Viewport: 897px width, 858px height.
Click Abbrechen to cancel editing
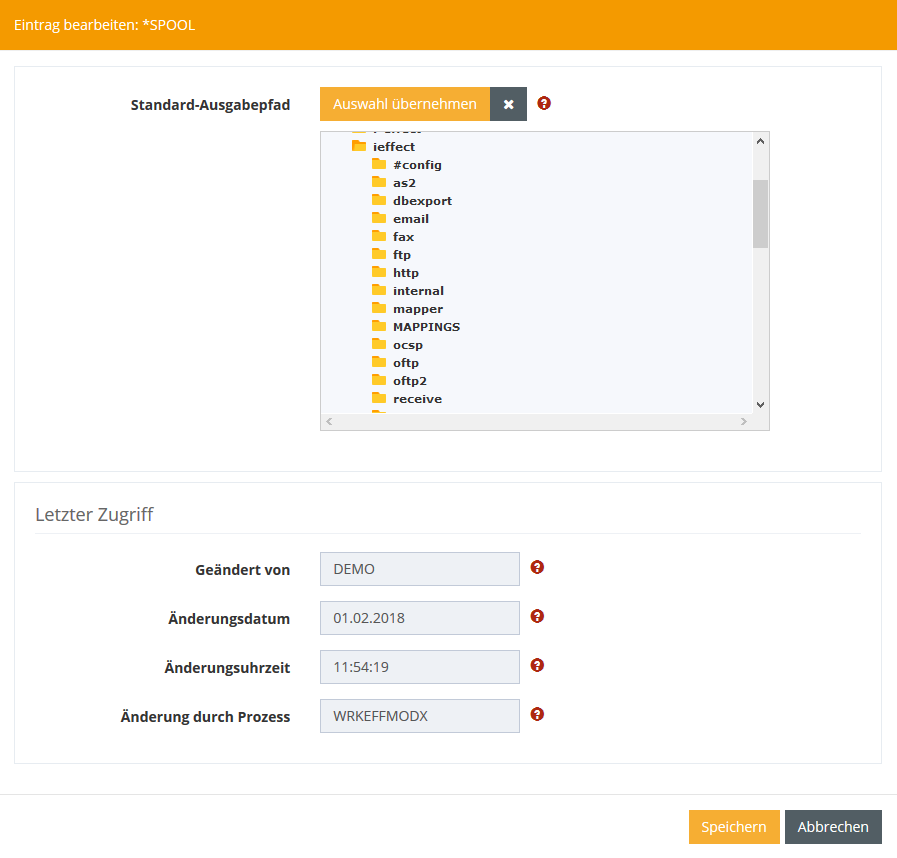pos(832,827)
